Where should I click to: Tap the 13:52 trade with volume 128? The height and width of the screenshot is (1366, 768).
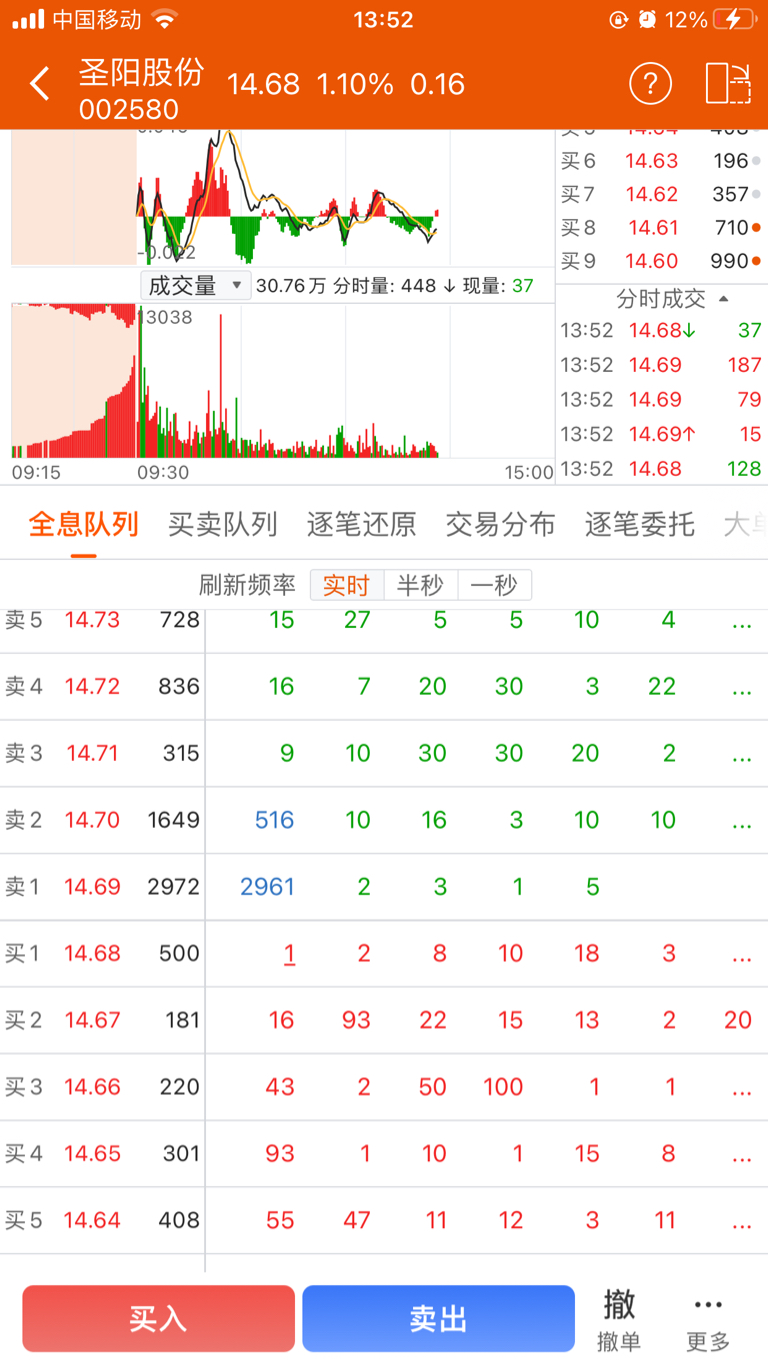tap(661, 469)
